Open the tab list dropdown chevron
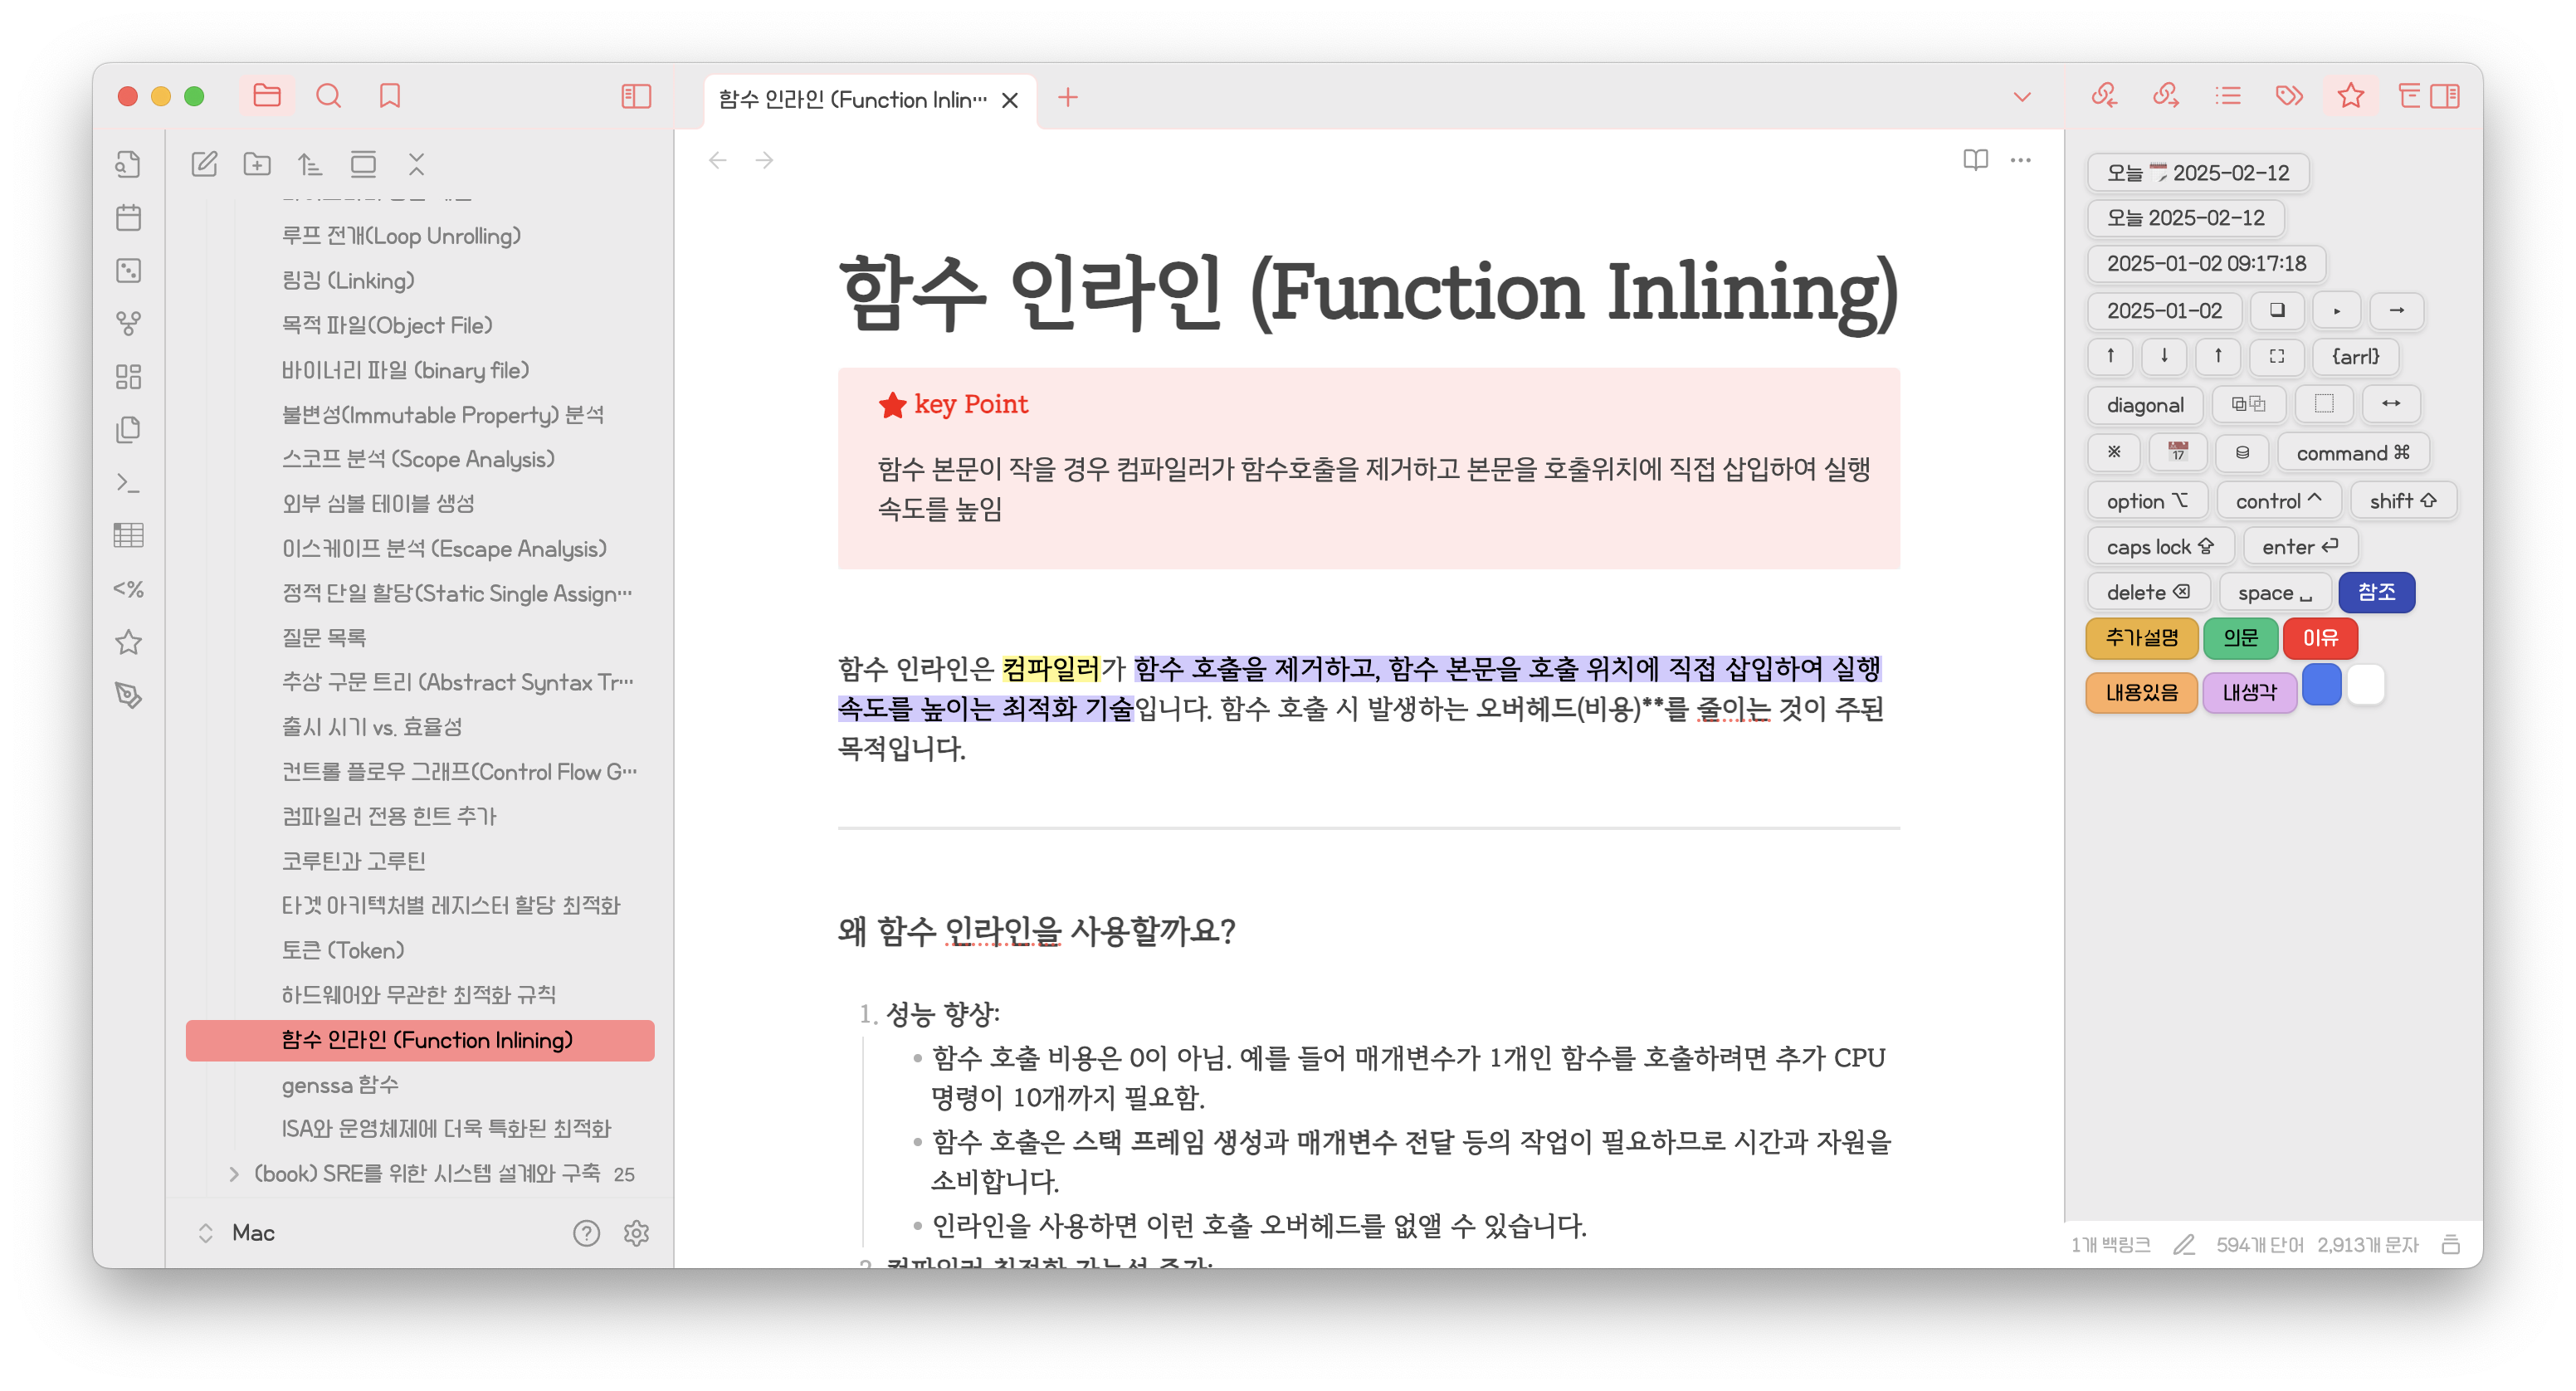Image resolution: width=2576 pixels, height=1391 pixels. 2022,98
